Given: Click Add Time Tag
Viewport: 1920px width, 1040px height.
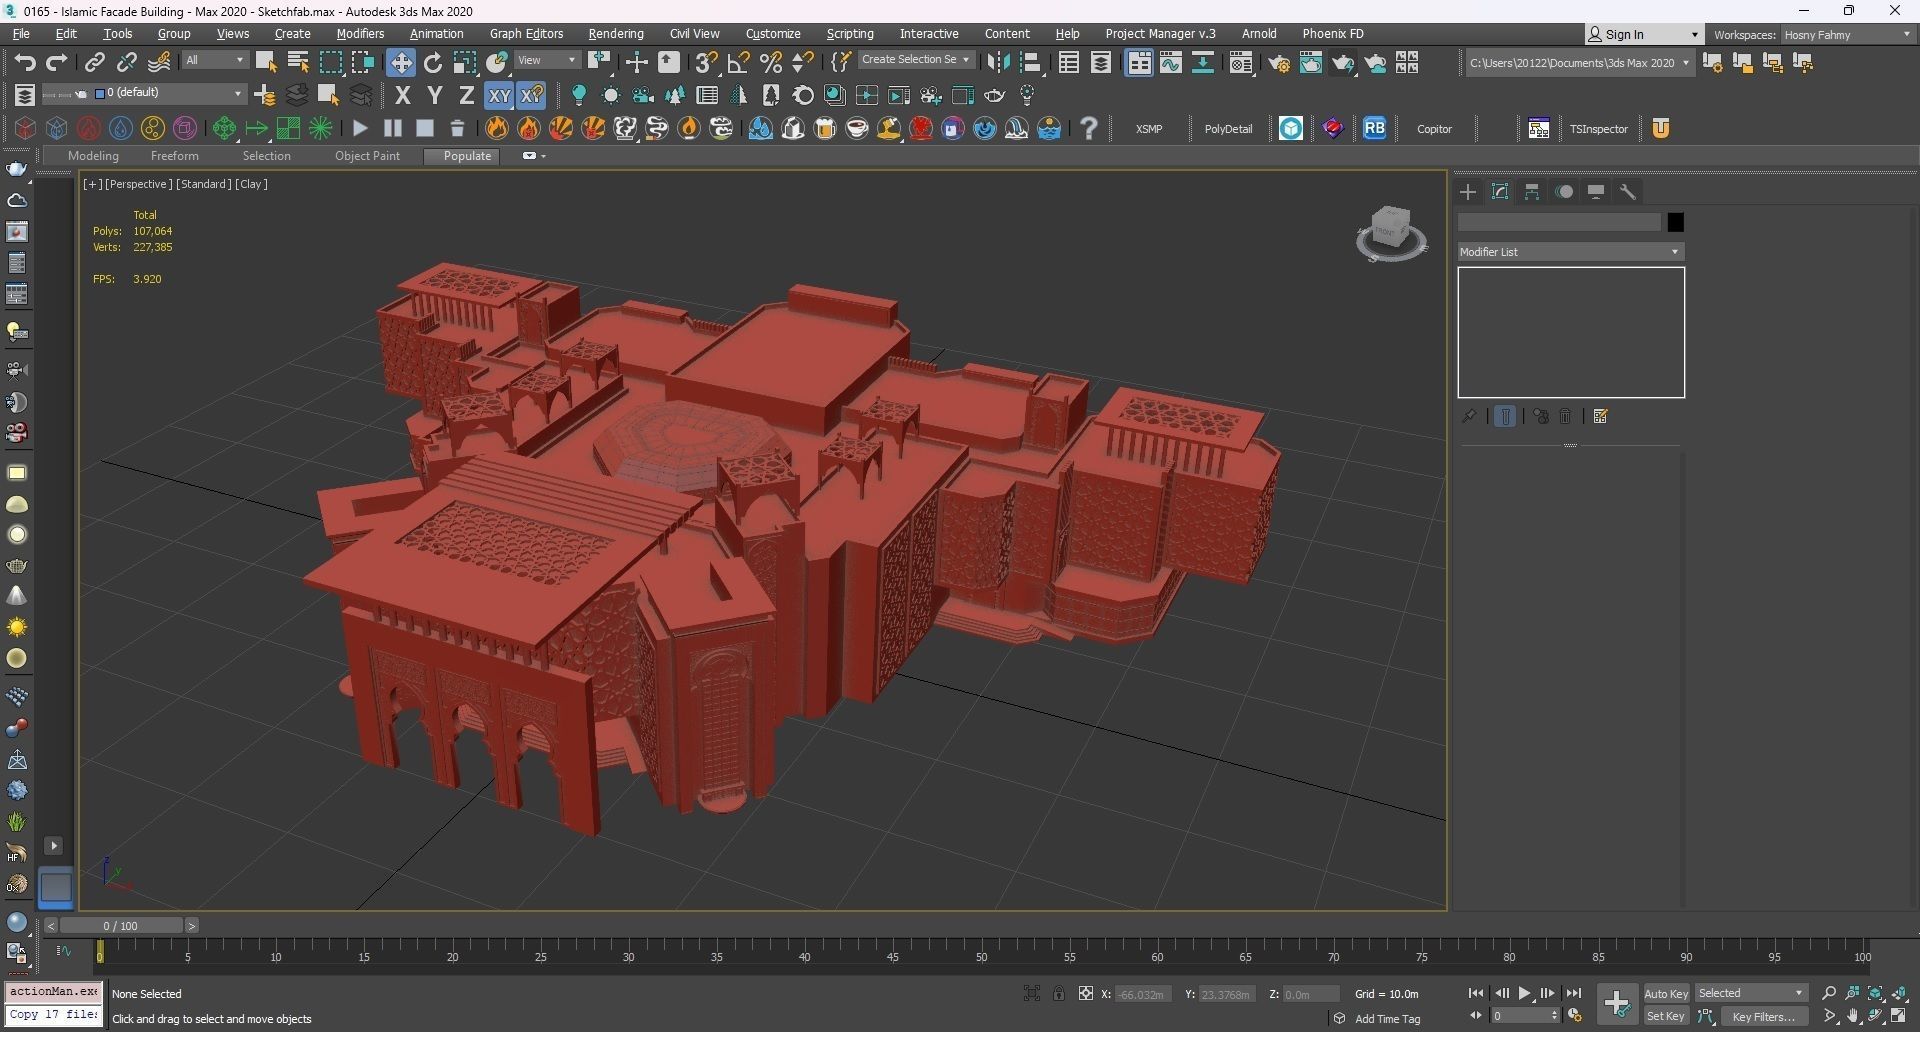Looking at the screenshot, I should click(x=1387, y=1019).
